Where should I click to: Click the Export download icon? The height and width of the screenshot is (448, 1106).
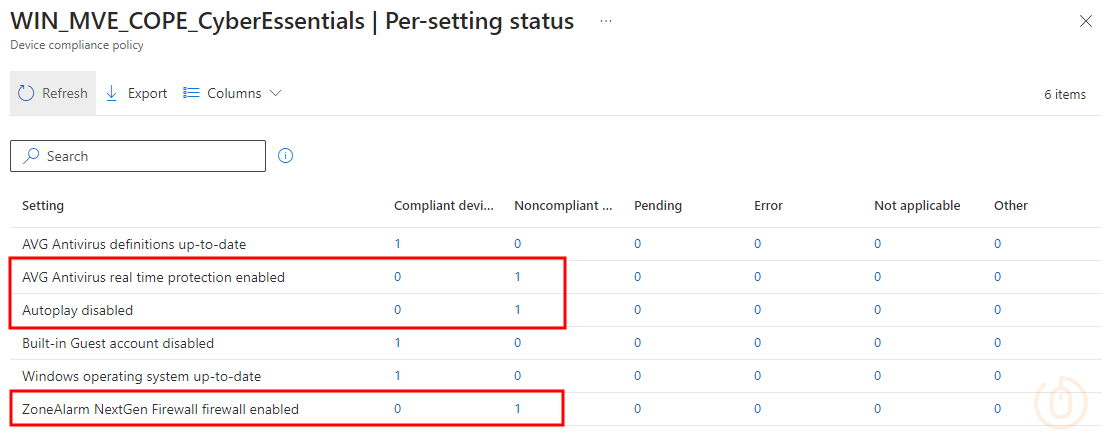111,93
